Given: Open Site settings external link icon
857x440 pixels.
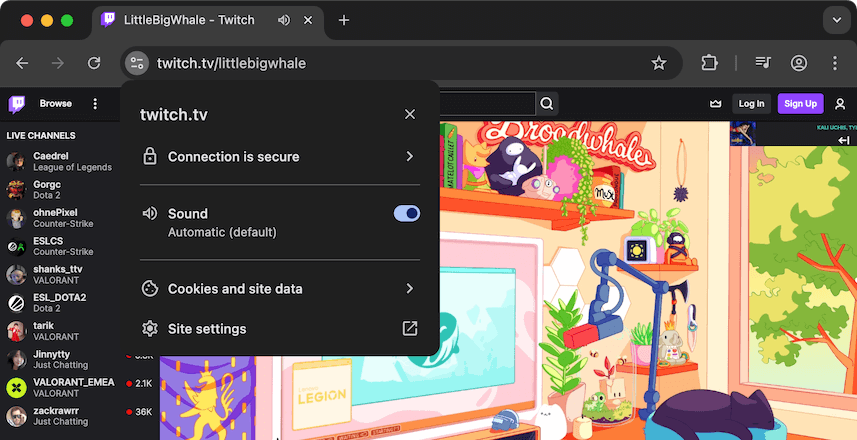Looking at the screenshot, I should coord(409,328).
